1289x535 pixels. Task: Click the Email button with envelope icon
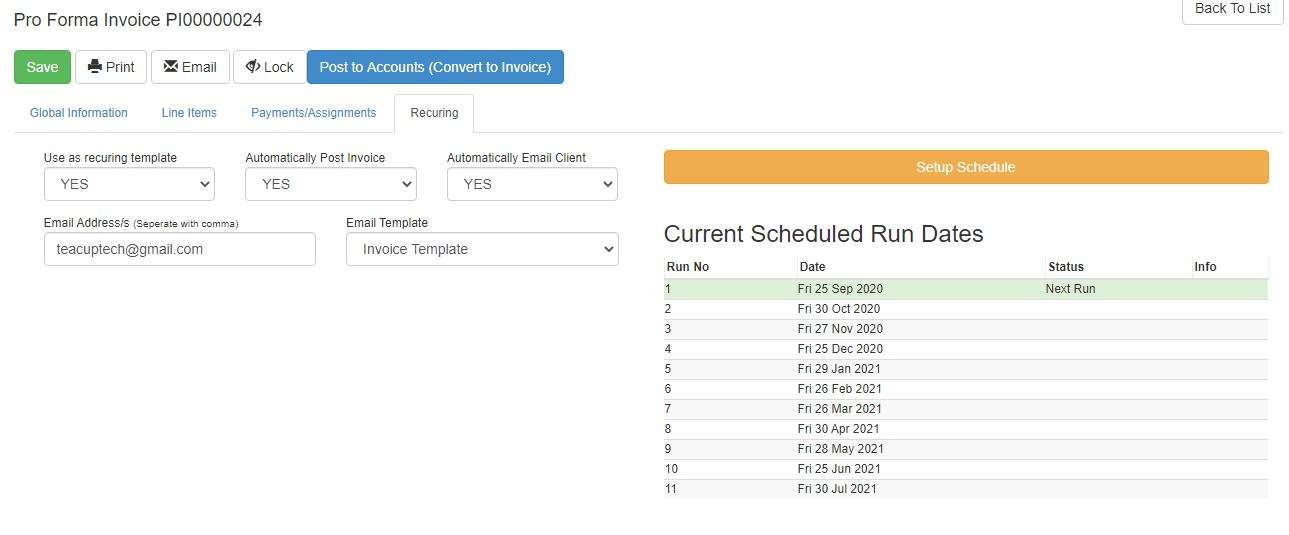coord(190,67)
